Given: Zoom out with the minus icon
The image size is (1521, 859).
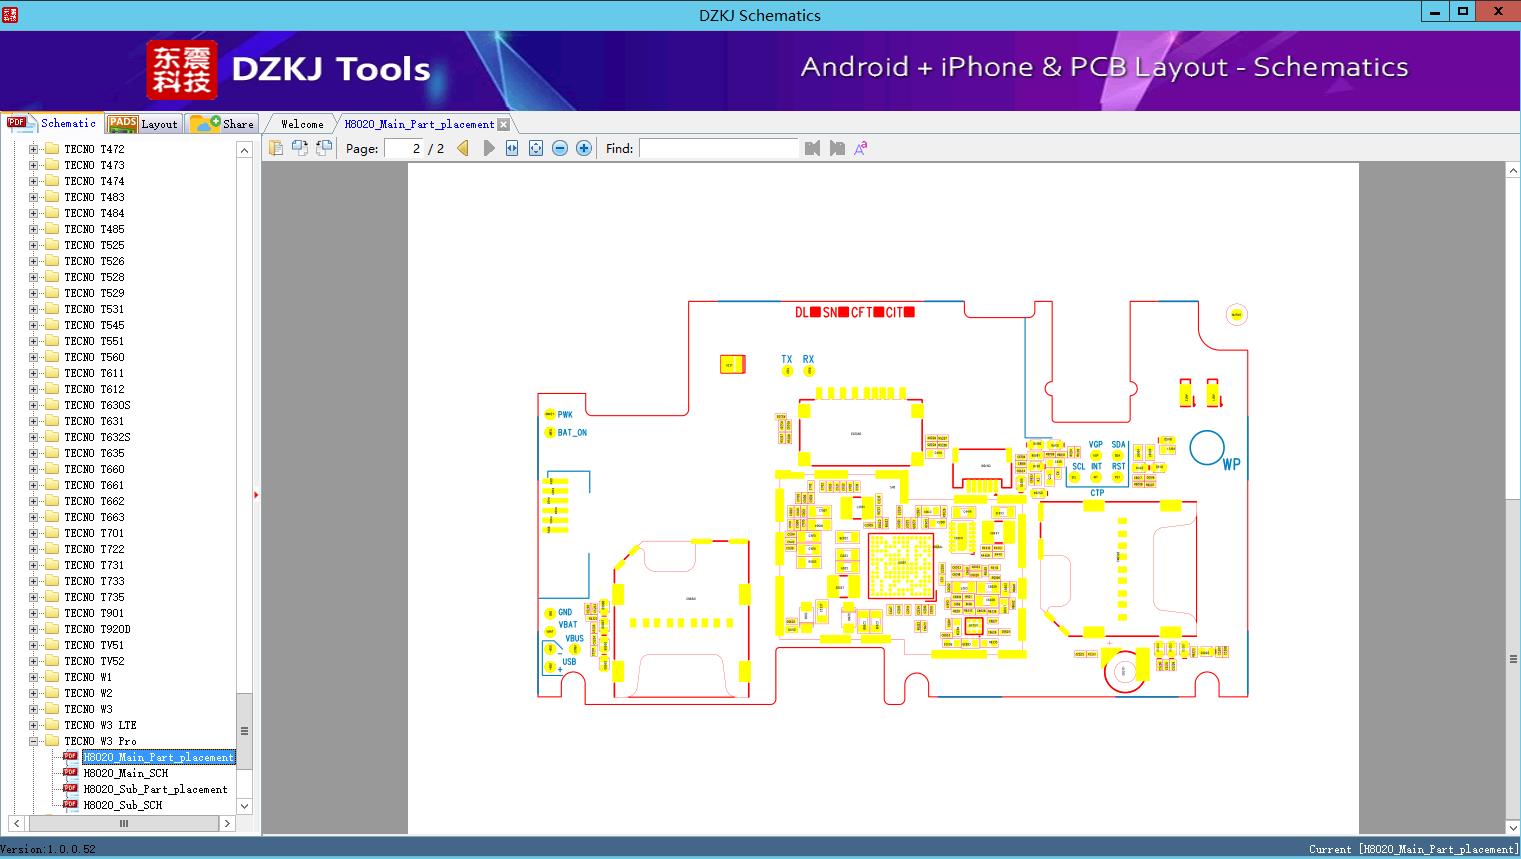Looking at the screenshot, I should pyautogui.click(x=560, y=148).
